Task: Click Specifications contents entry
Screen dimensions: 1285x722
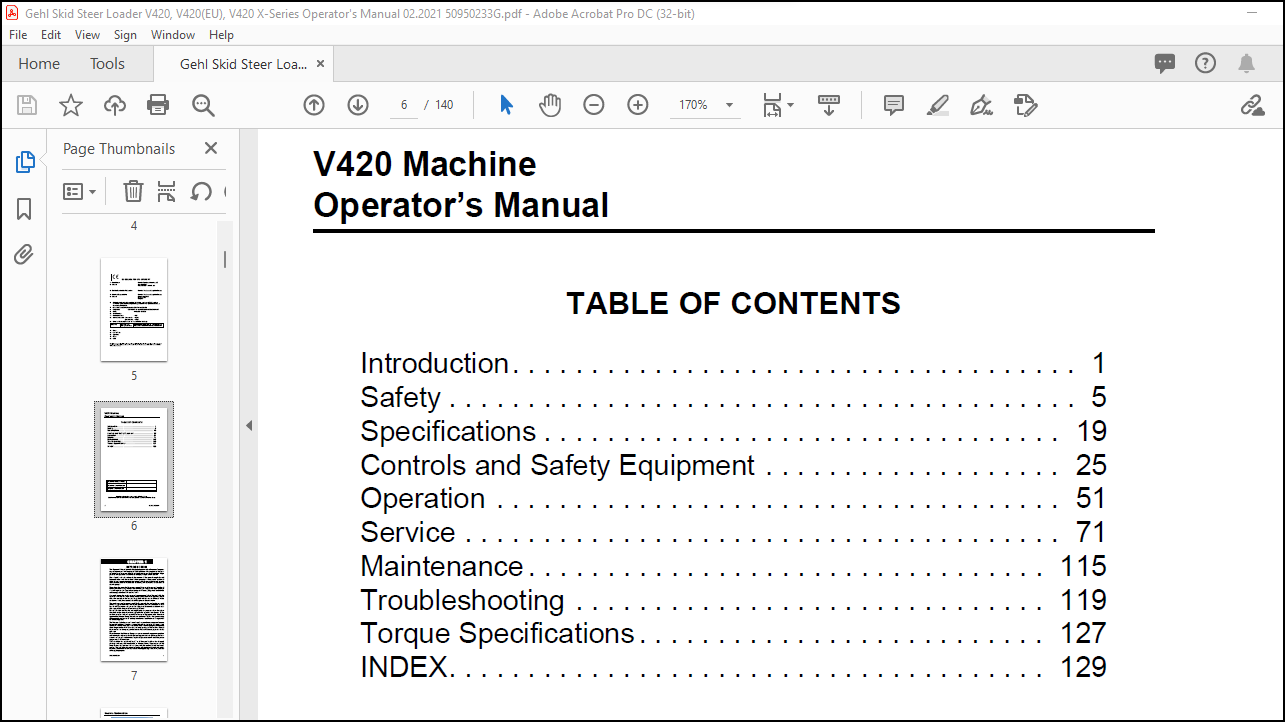Action: click(733, 432)
